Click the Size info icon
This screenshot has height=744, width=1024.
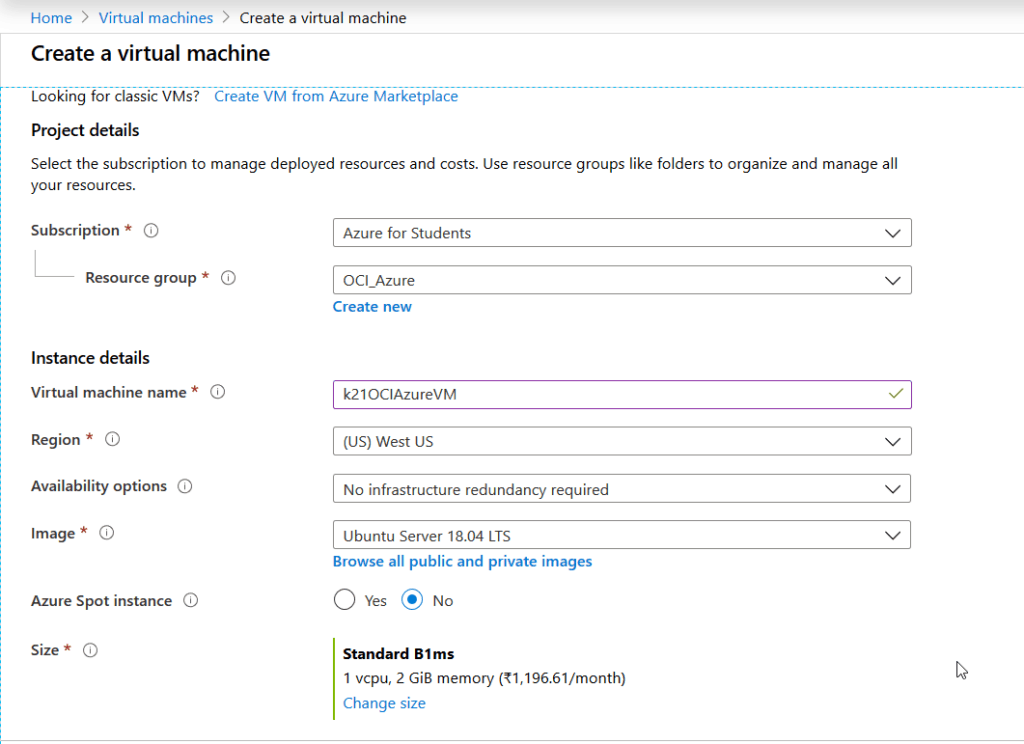click(x=90, y=650)
